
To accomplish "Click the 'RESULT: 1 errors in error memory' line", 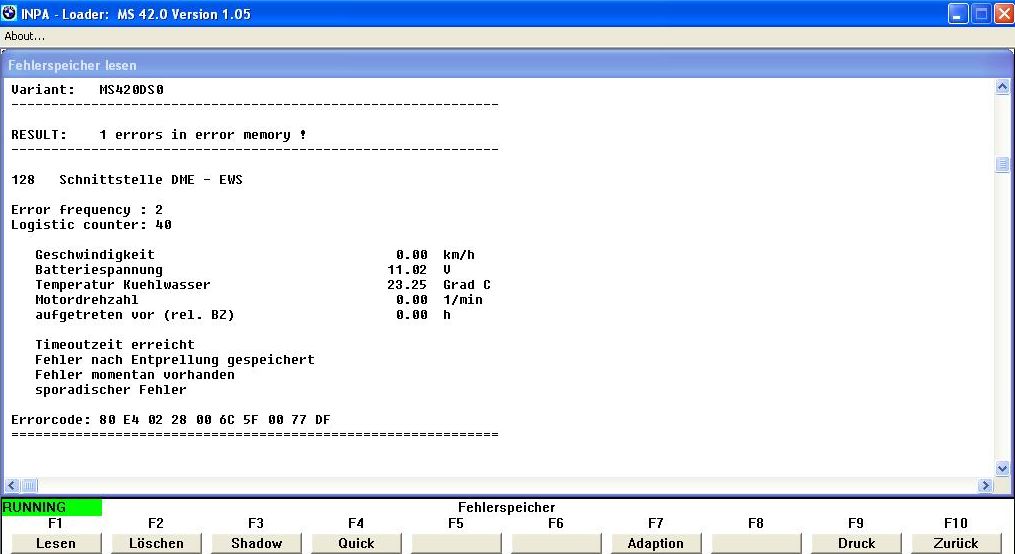I will tap(159, 135).
